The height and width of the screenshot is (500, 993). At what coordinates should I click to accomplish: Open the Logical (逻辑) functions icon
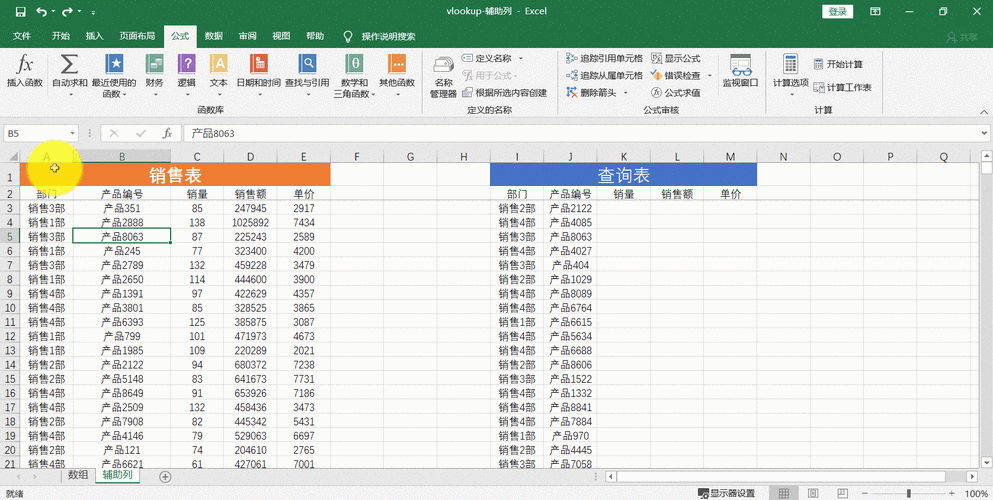click(x=186, y=65)
